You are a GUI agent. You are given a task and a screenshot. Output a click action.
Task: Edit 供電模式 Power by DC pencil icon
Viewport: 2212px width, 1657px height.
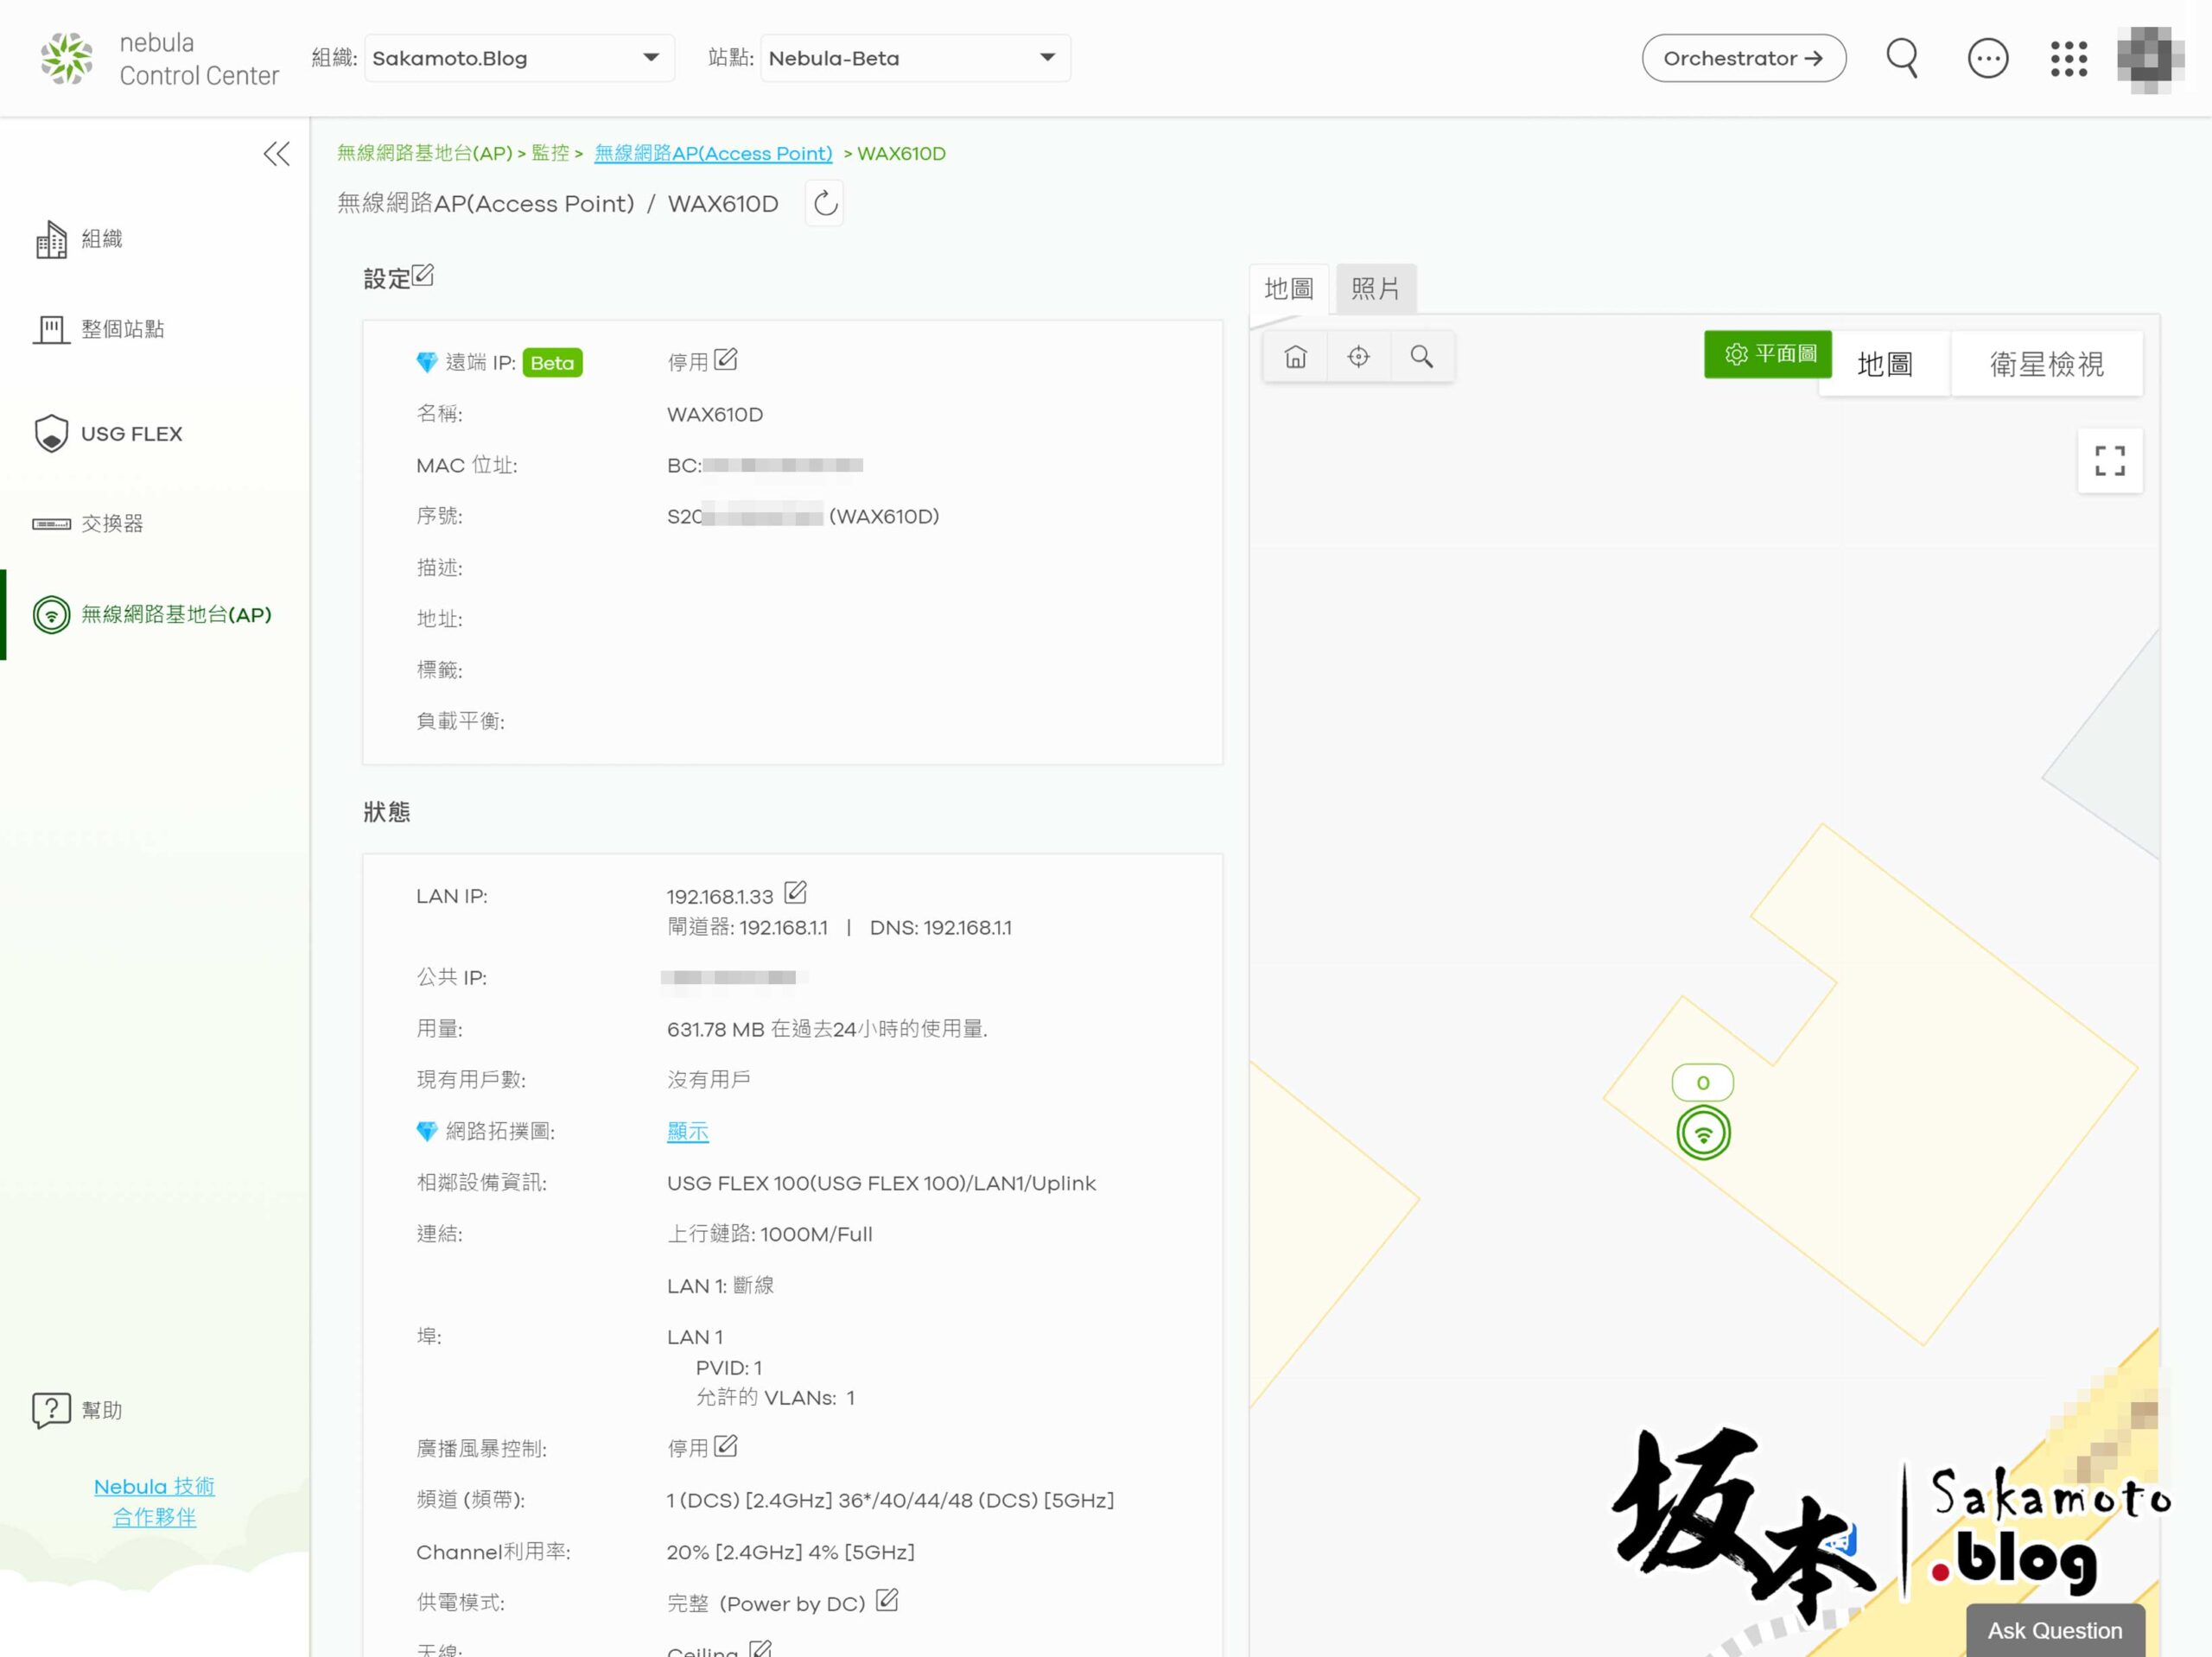pos(887,1600)
